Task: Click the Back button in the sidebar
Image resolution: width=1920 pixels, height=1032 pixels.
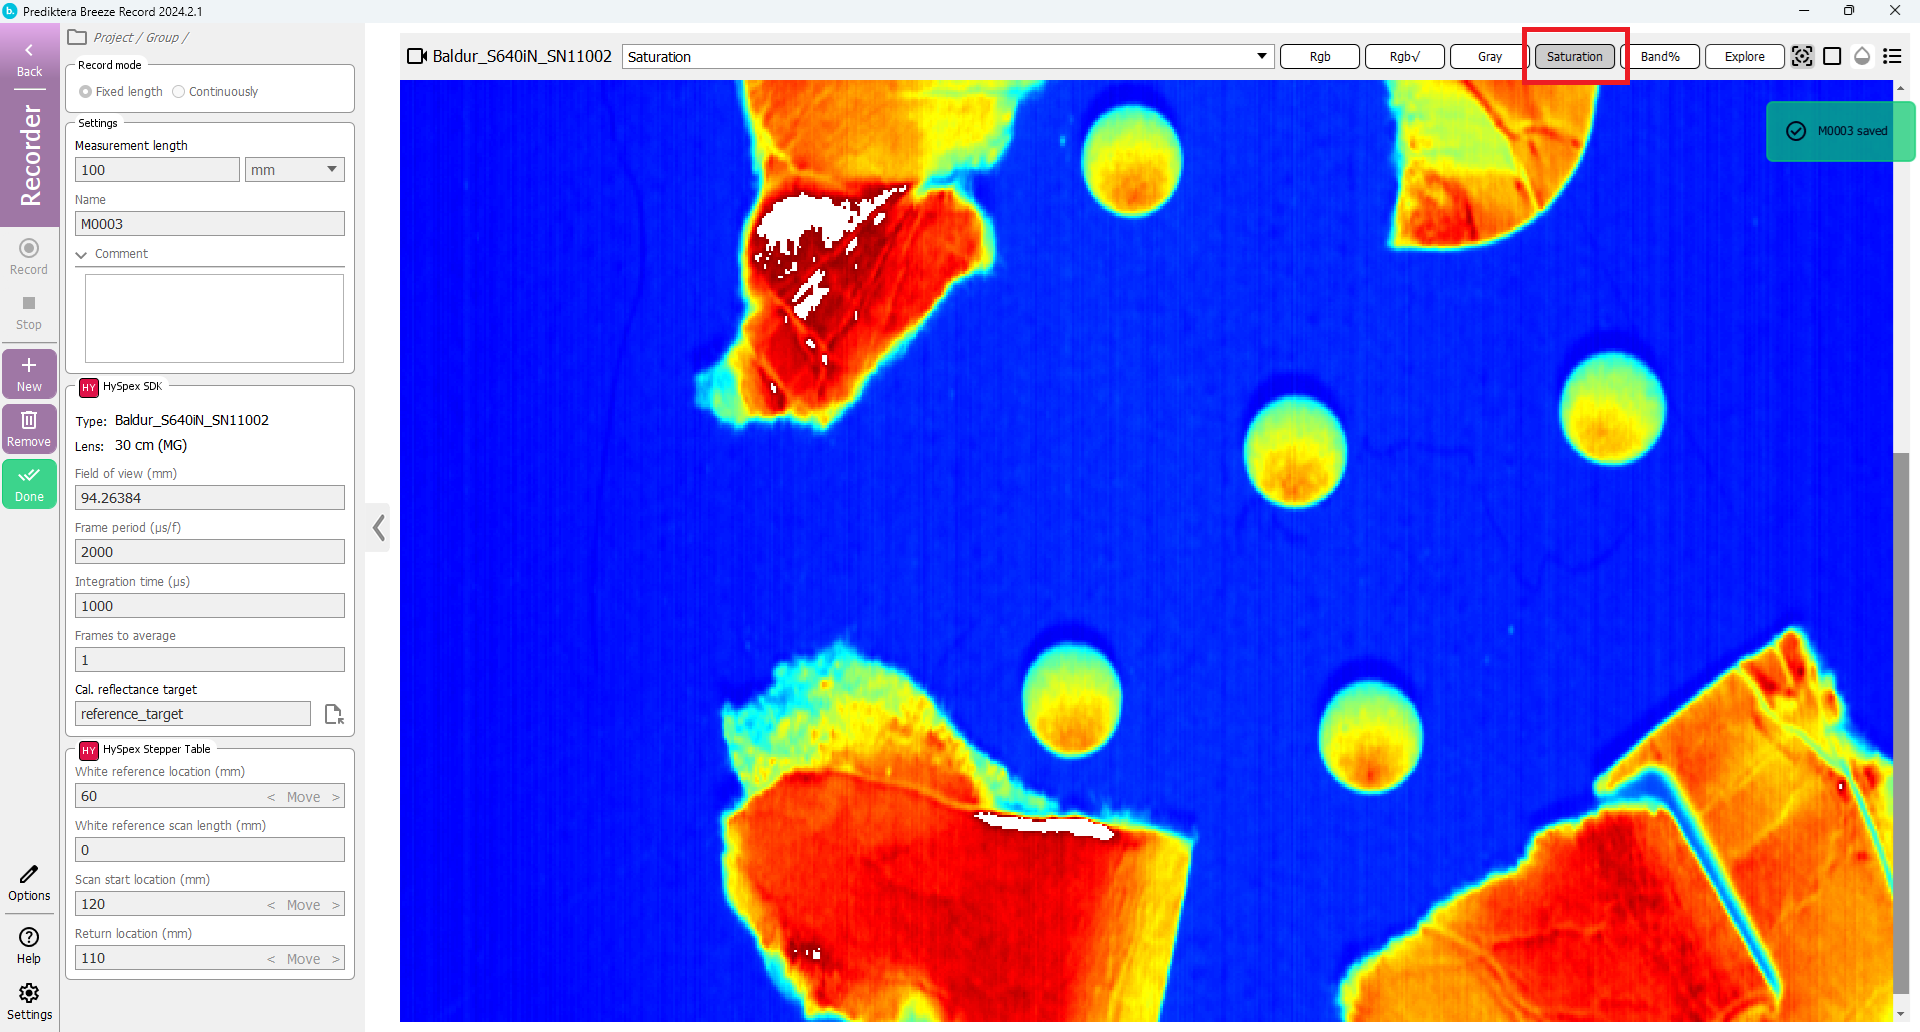Action: point(28,58)
